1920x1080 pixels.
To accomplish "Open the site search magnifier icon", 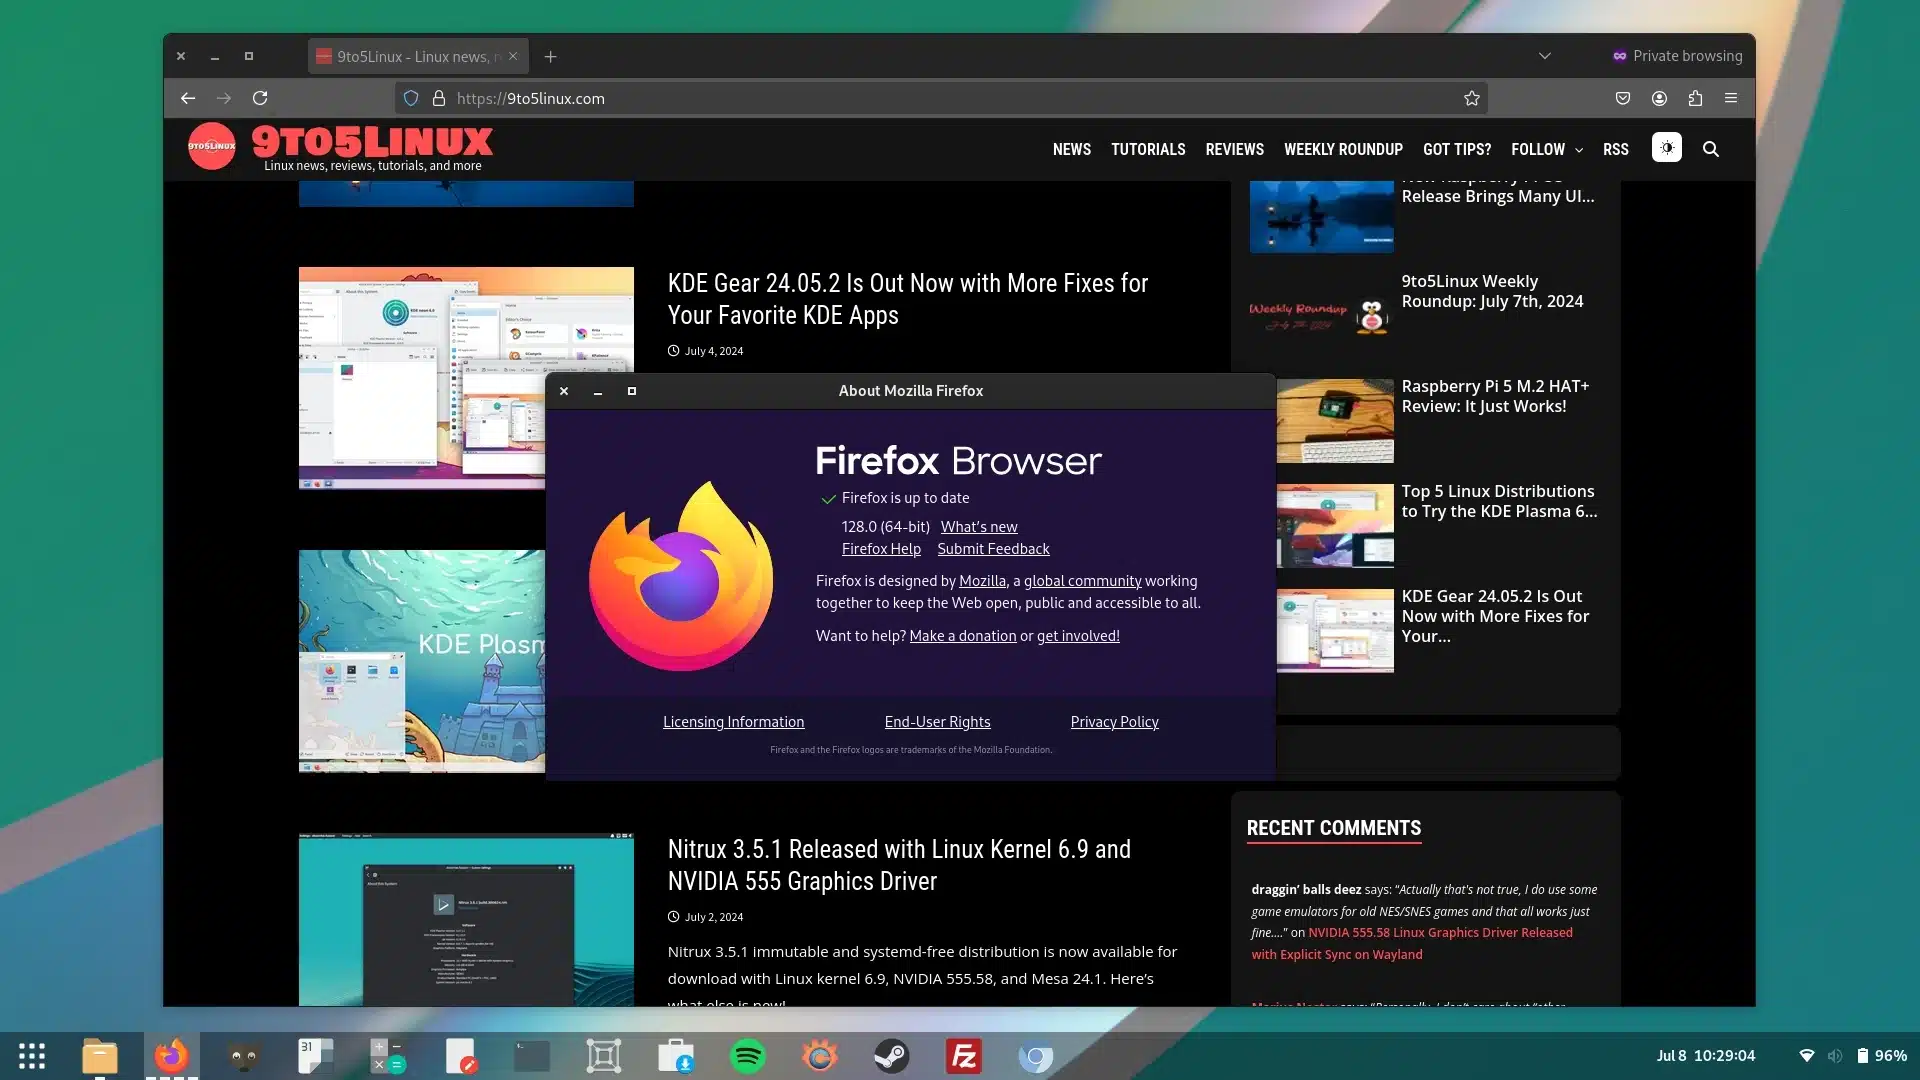I will [x=1711, y=149].
